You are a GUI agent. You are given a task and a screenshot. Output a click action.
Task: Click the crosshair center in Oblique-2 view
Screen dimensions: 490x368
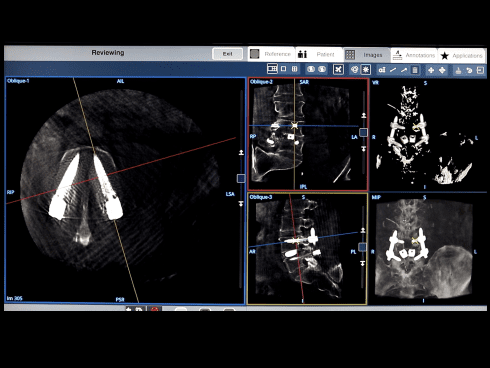click(294, 126)
